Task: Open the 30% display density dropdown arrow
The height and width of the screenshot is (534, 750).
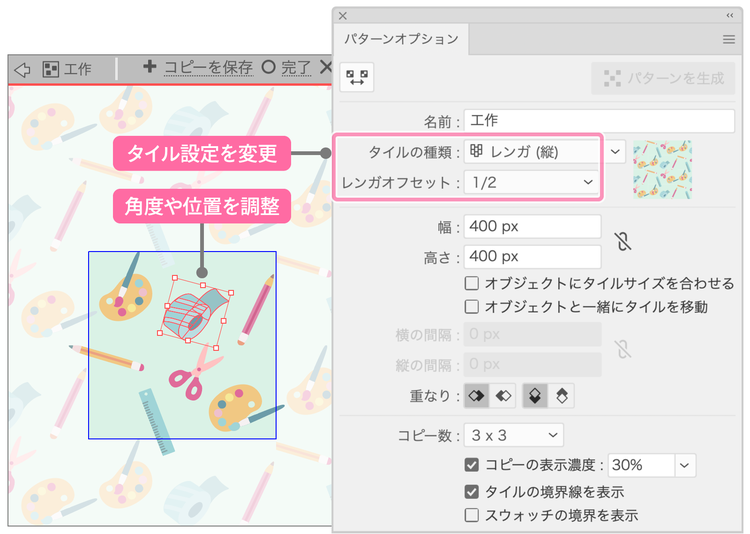Action: tap(685, 465)
